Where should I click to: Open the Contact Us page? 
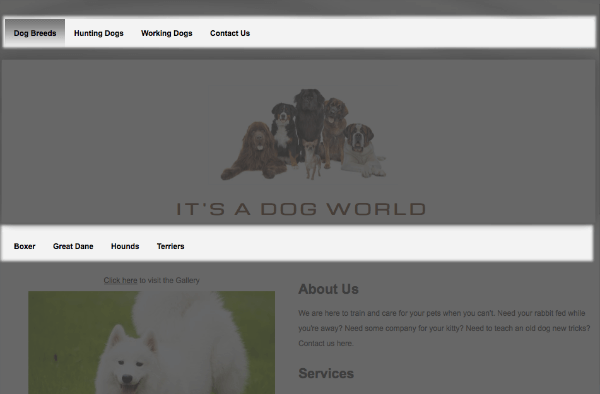point(230,33)
